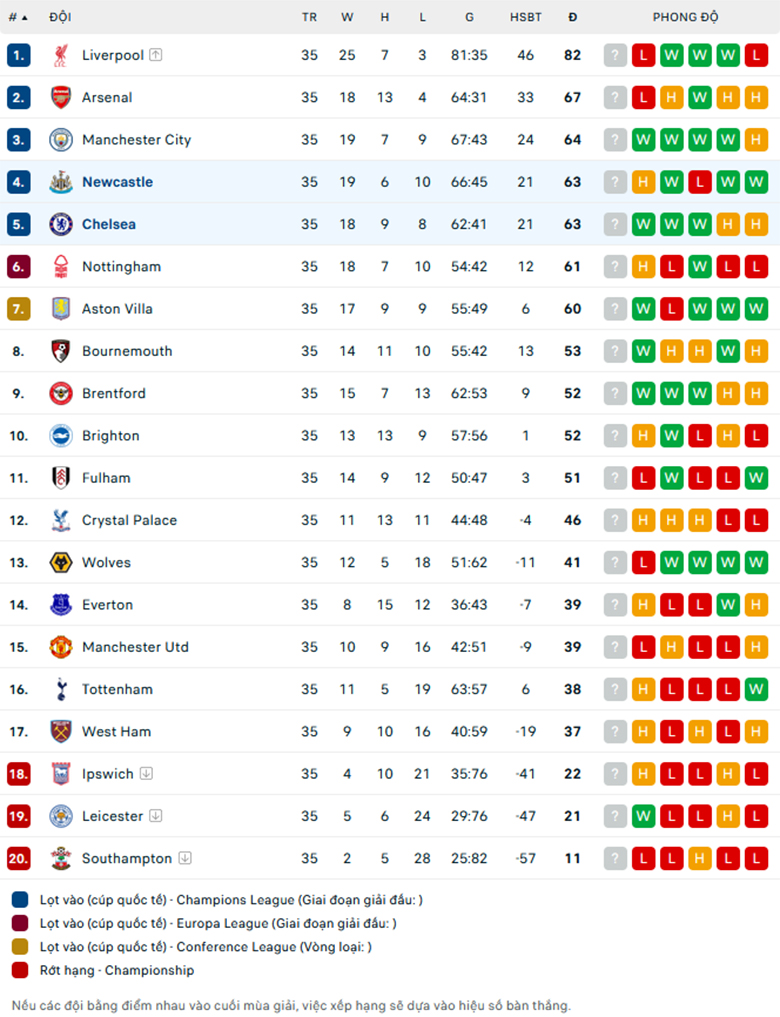Click the Chelsea club crest icon
The image size is (780, 1017).
tap(61, 224)
